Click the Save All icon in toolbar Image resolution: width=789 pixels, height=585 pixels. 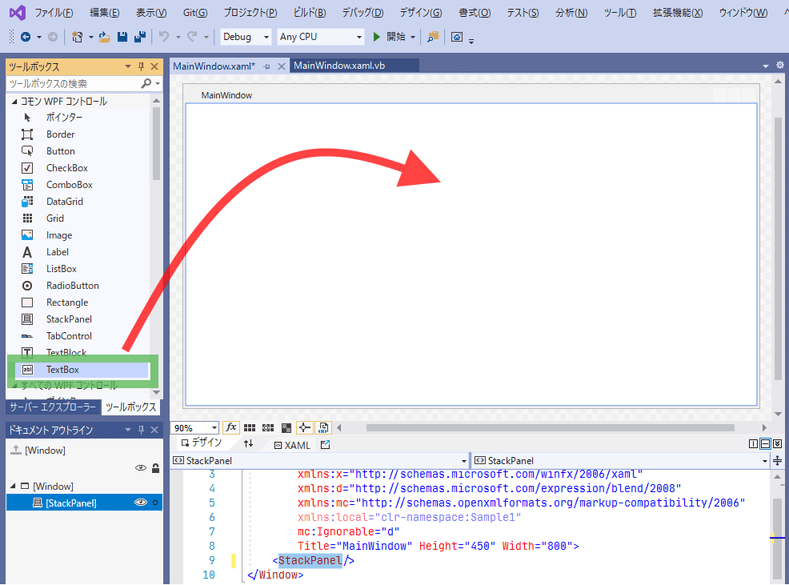click(x=137, y=37)
